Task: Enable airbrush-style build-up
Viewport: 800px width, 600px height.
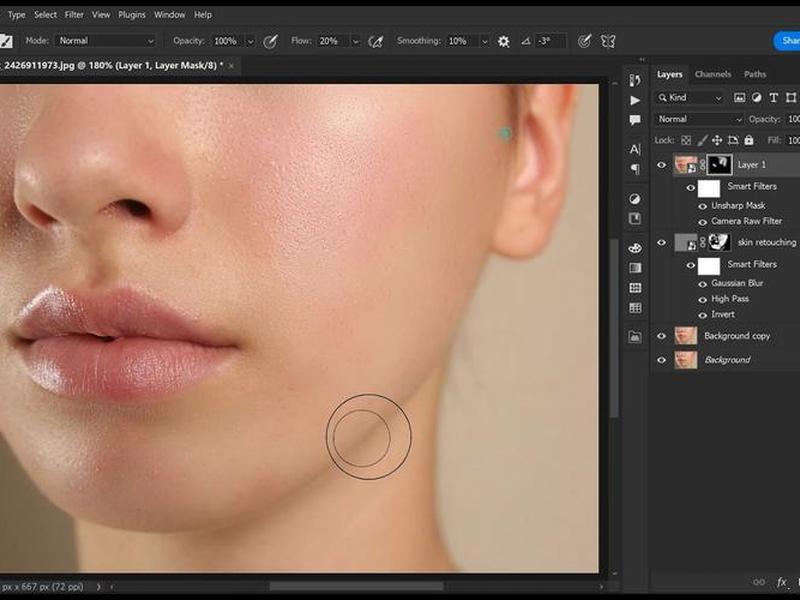Action: (x=376, y=41)
